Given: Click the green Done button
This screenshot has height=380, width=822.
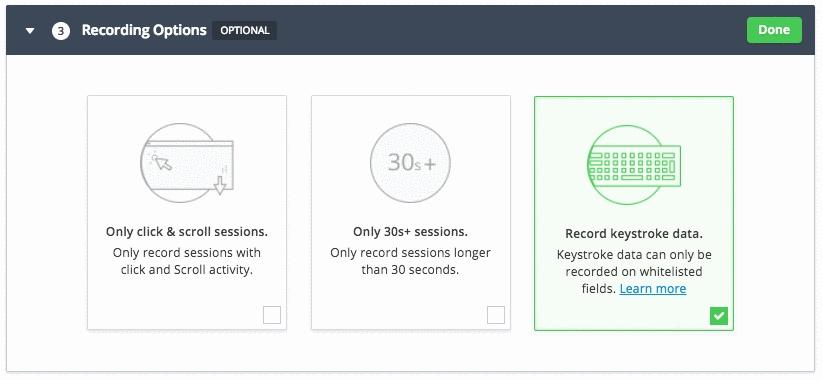Looking at the screenshot, I should pyautogui.click(x=774, y=30).
